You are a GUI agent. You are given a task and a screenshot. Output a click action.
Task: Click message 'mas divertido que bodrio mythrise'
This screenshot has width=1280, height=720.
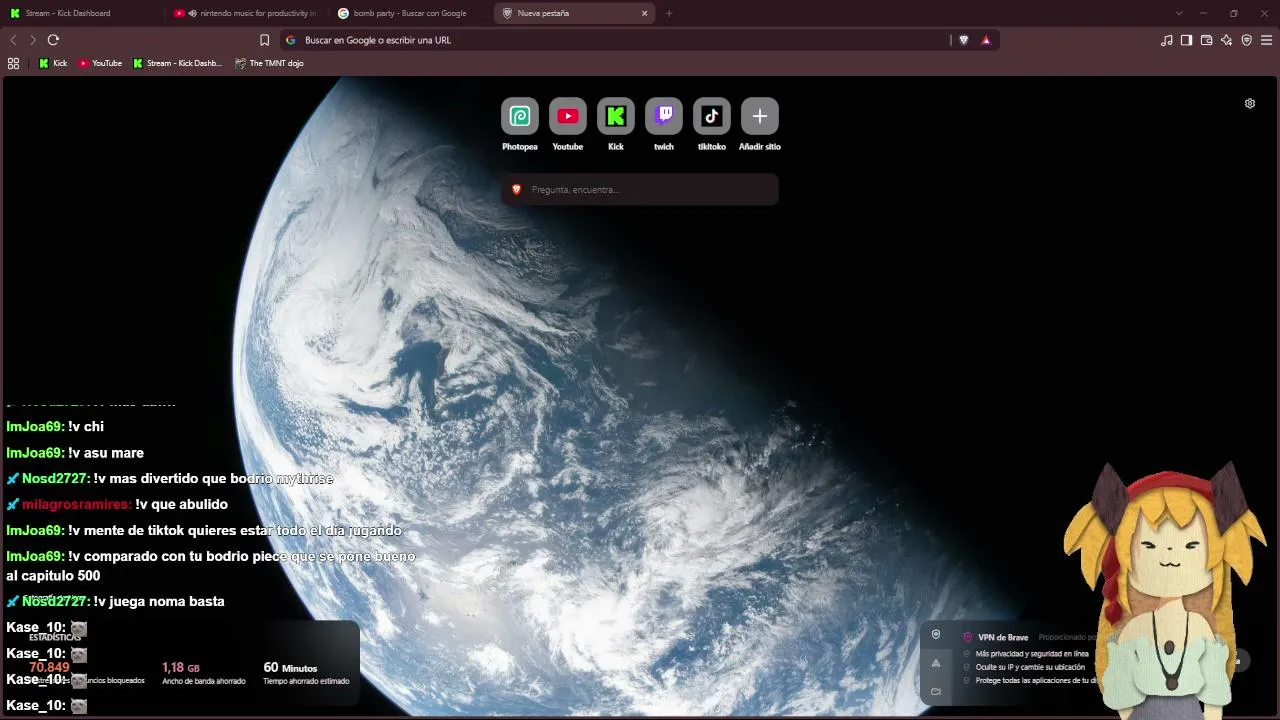221,479
